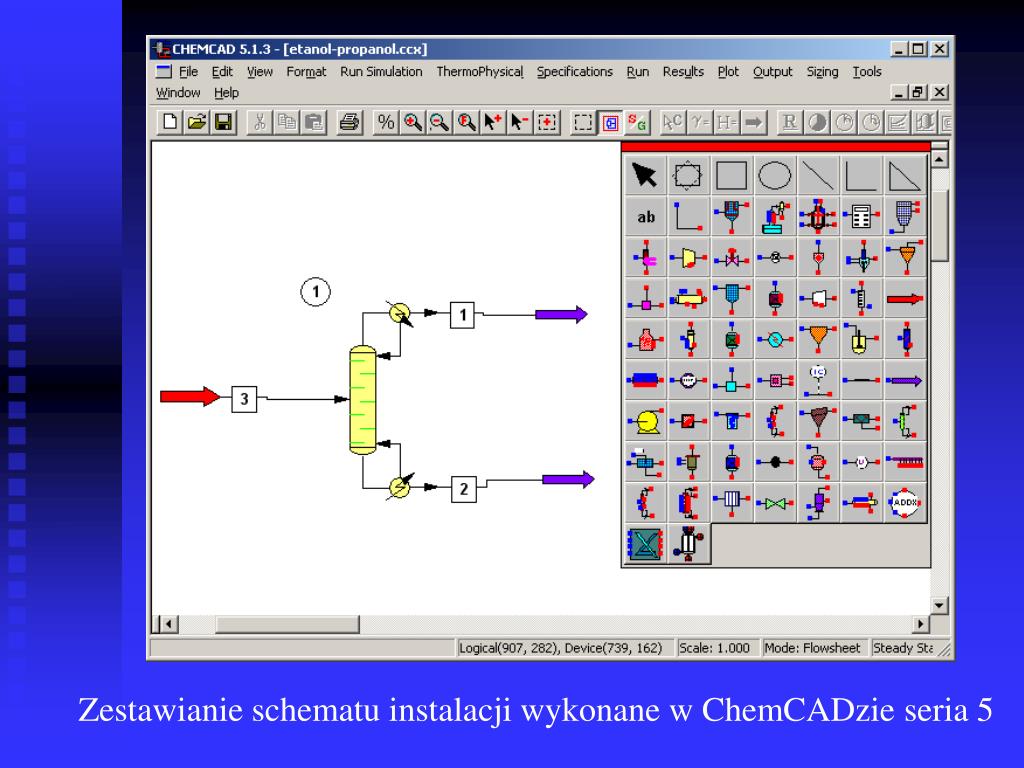Select the rectangle drawing tool in palette
The height and width of the screenshot is (768, 1024).
731,175
